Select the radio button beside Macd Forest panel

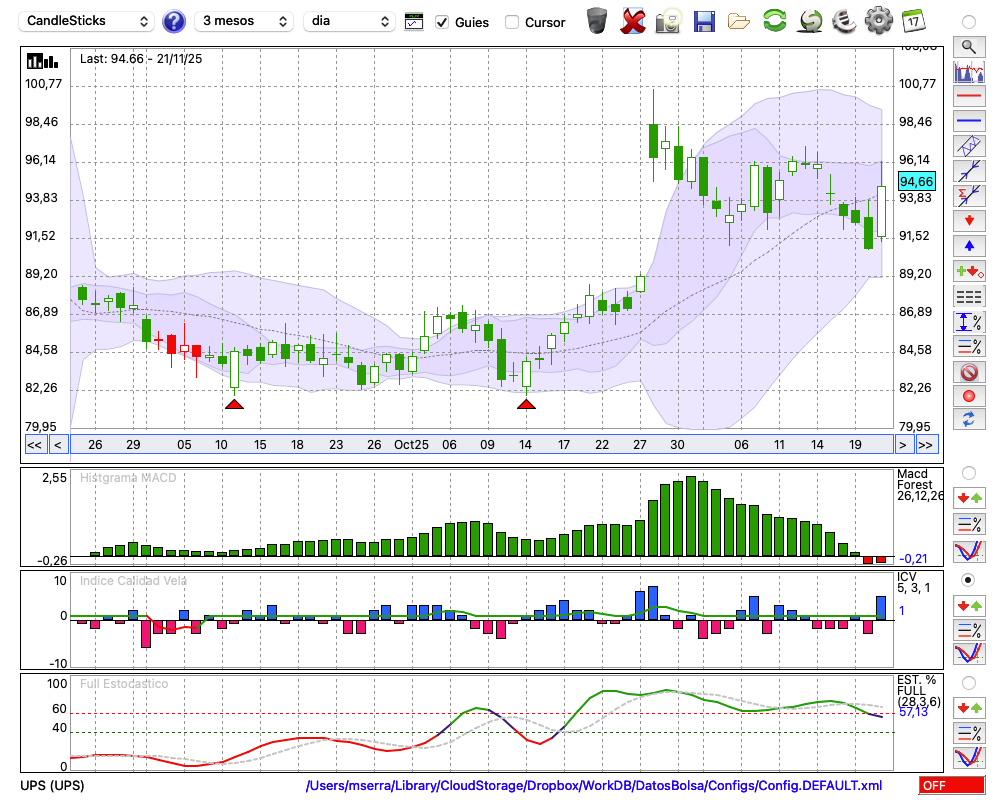[968, 472]
